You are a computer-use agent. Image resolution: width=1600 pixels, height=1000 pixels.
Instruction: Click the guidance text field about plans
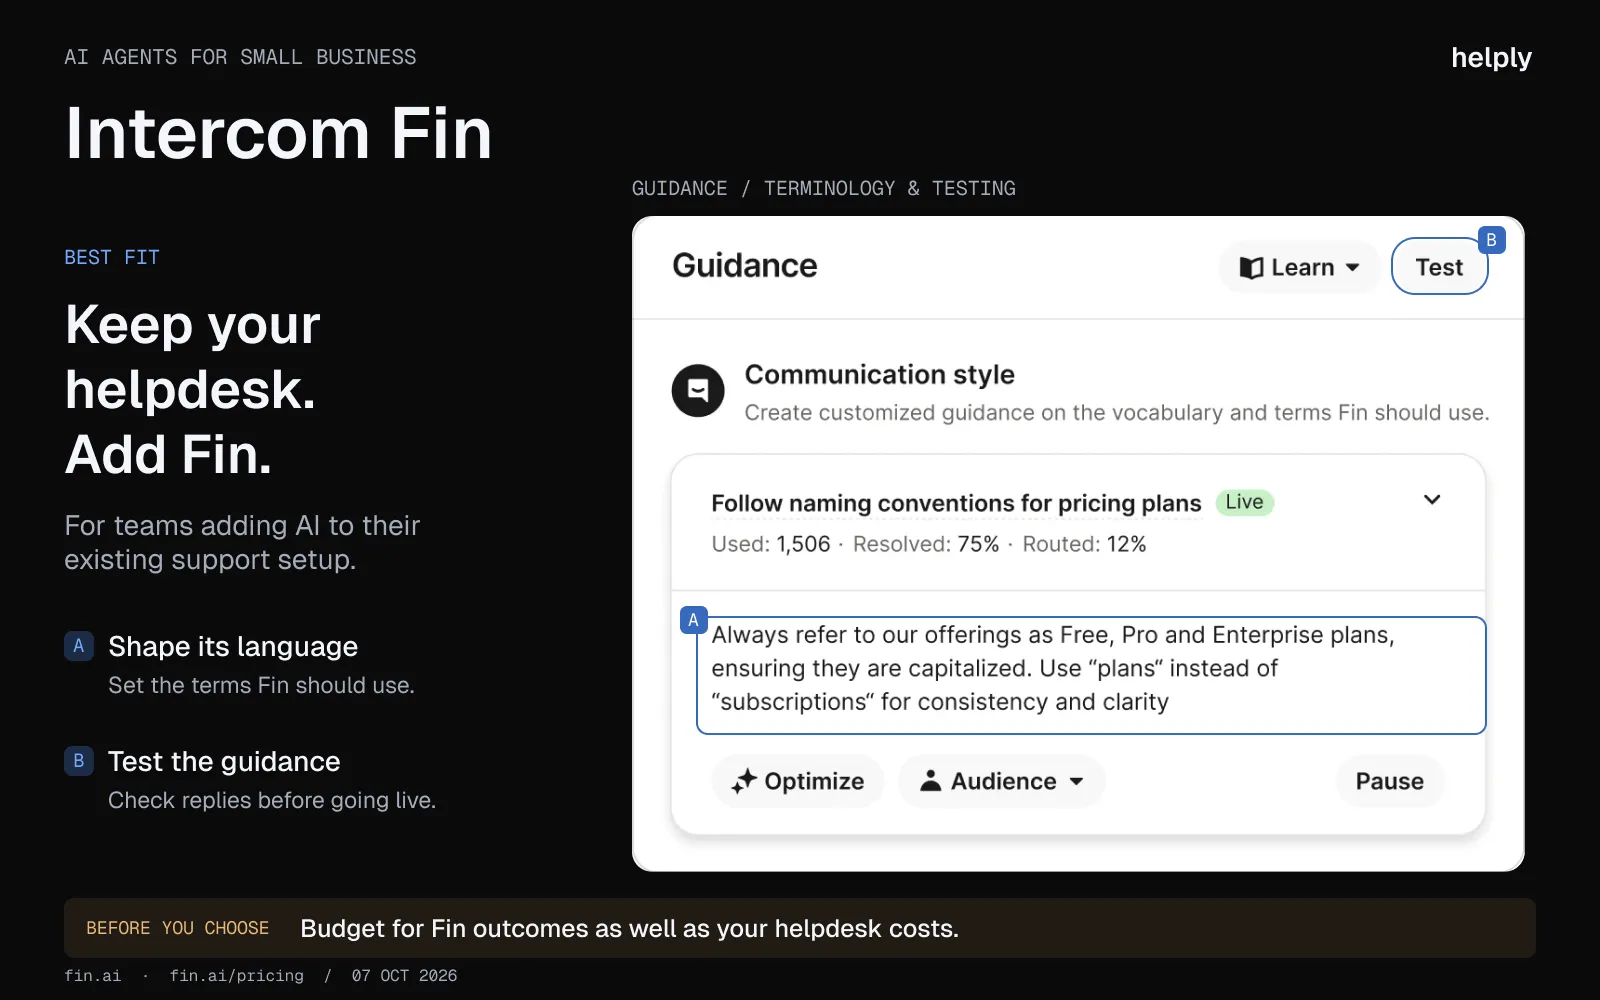(1091, 676)
